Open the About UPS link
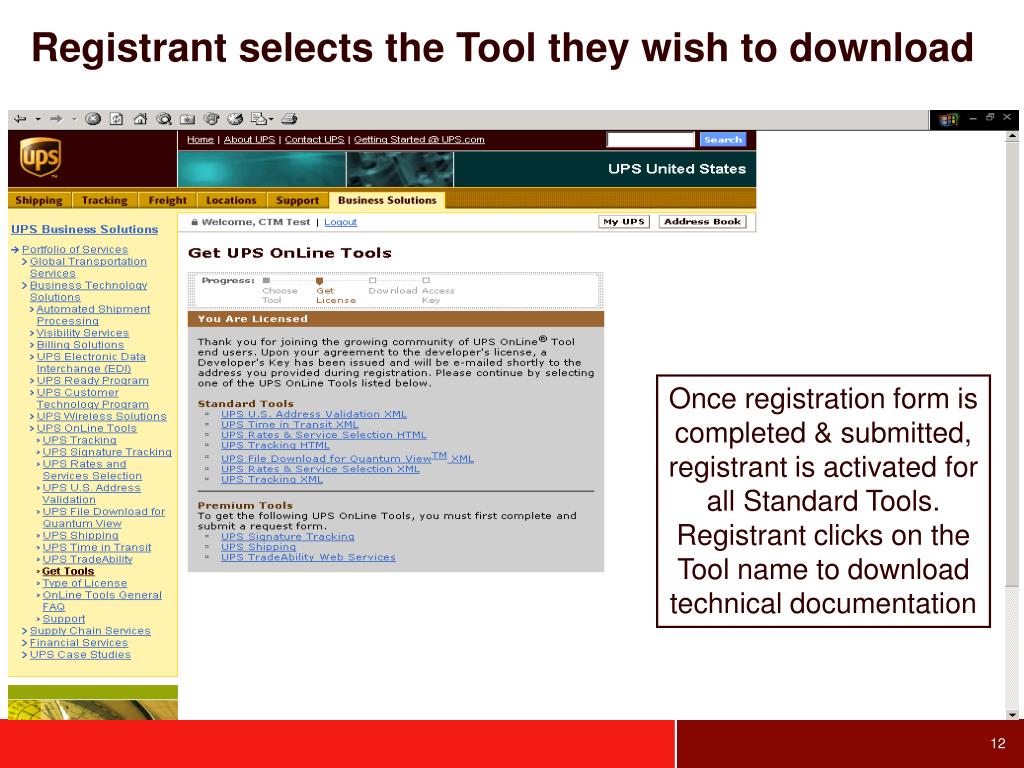Screen dimensions: 1024x768 coord(249,139)
